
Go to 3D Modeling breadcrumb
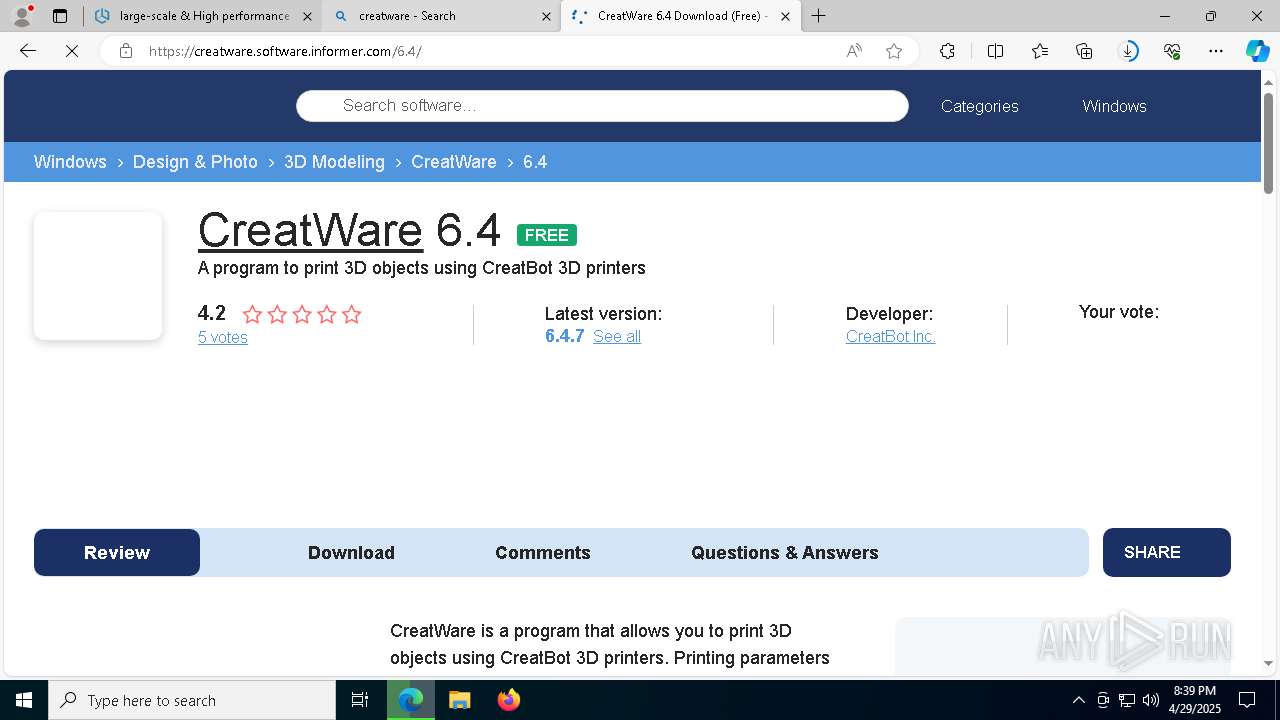pyautogui.click(x=334, y=162)
